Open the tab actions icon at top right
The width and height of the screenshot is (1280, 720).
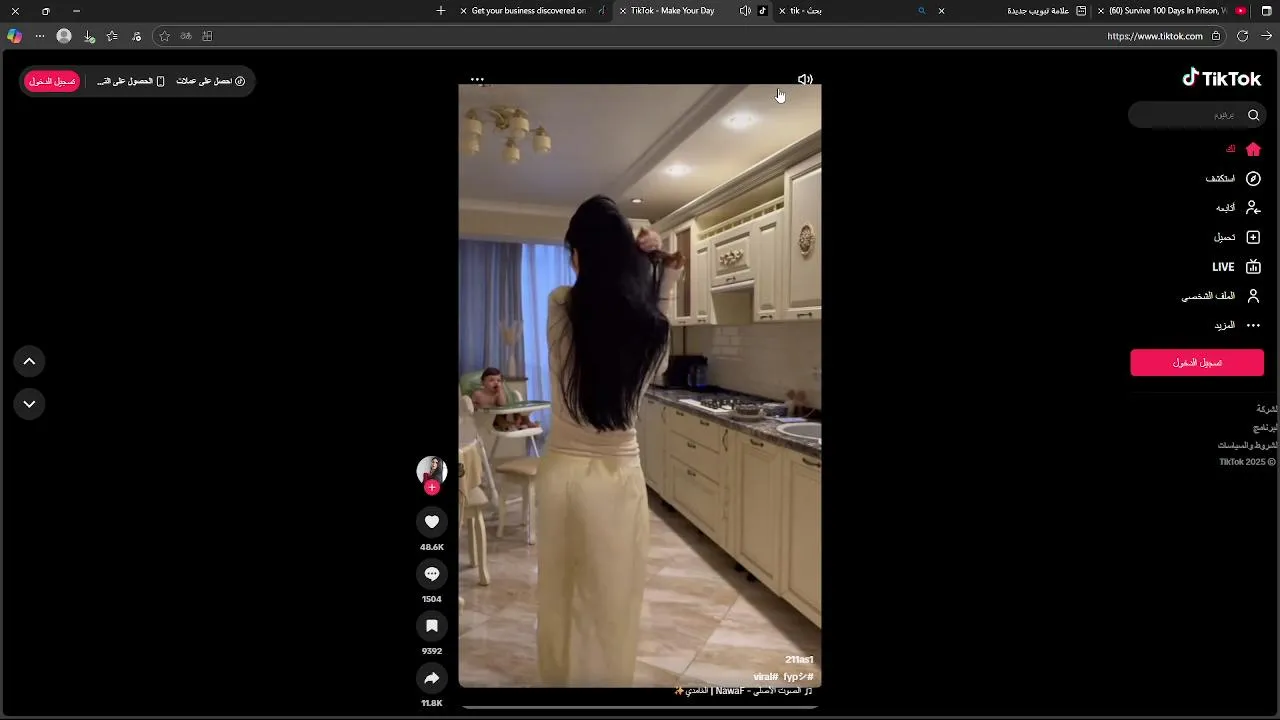tap(1266, 11)
